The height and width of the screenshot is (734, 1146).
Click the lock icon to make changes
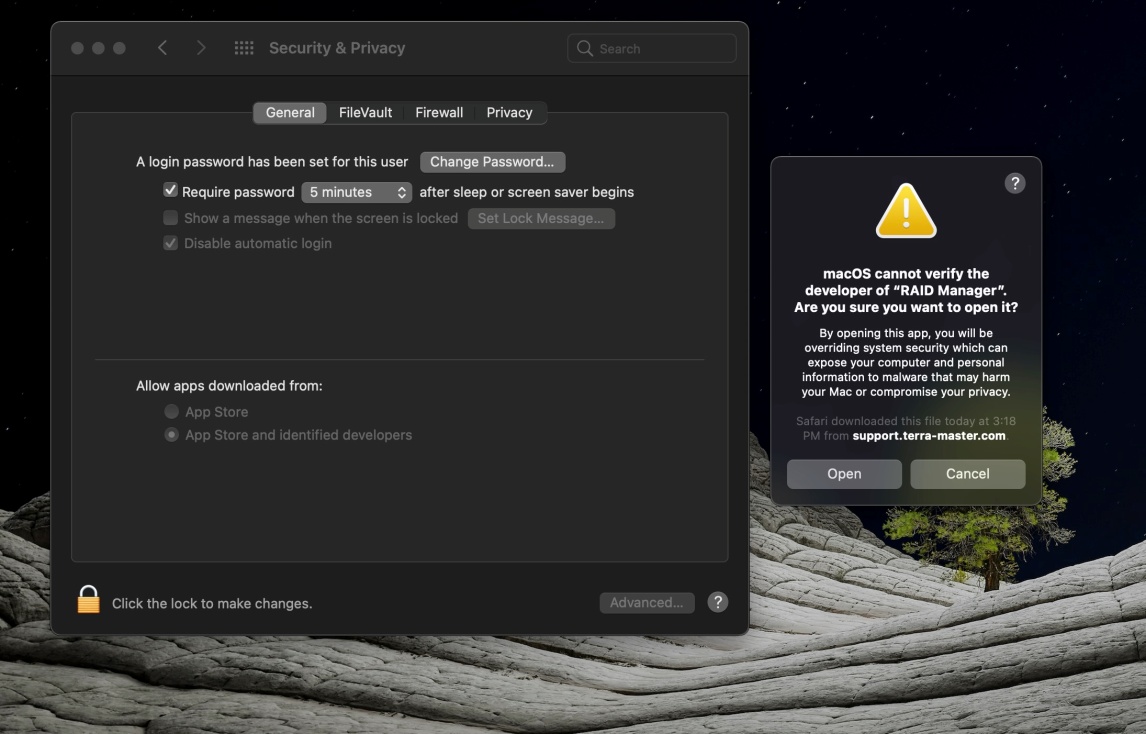pyautogui.click(x=88, y=599)
